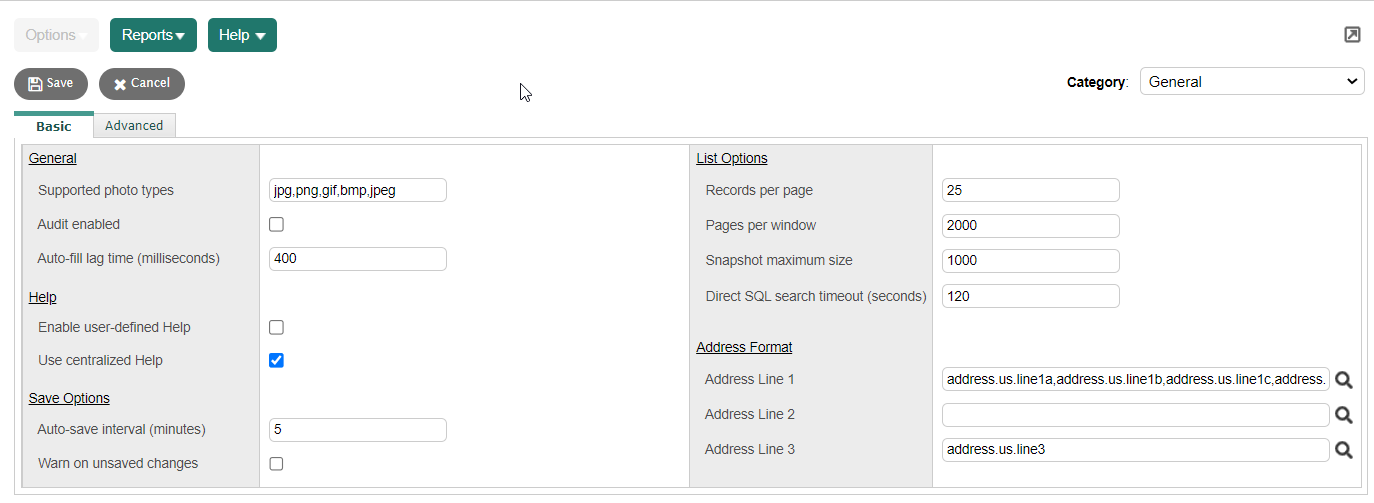Click the Address Line 1 search magnifier icon
The height and width of the screenshot is (503, 1374).
tap(1344, 380)
